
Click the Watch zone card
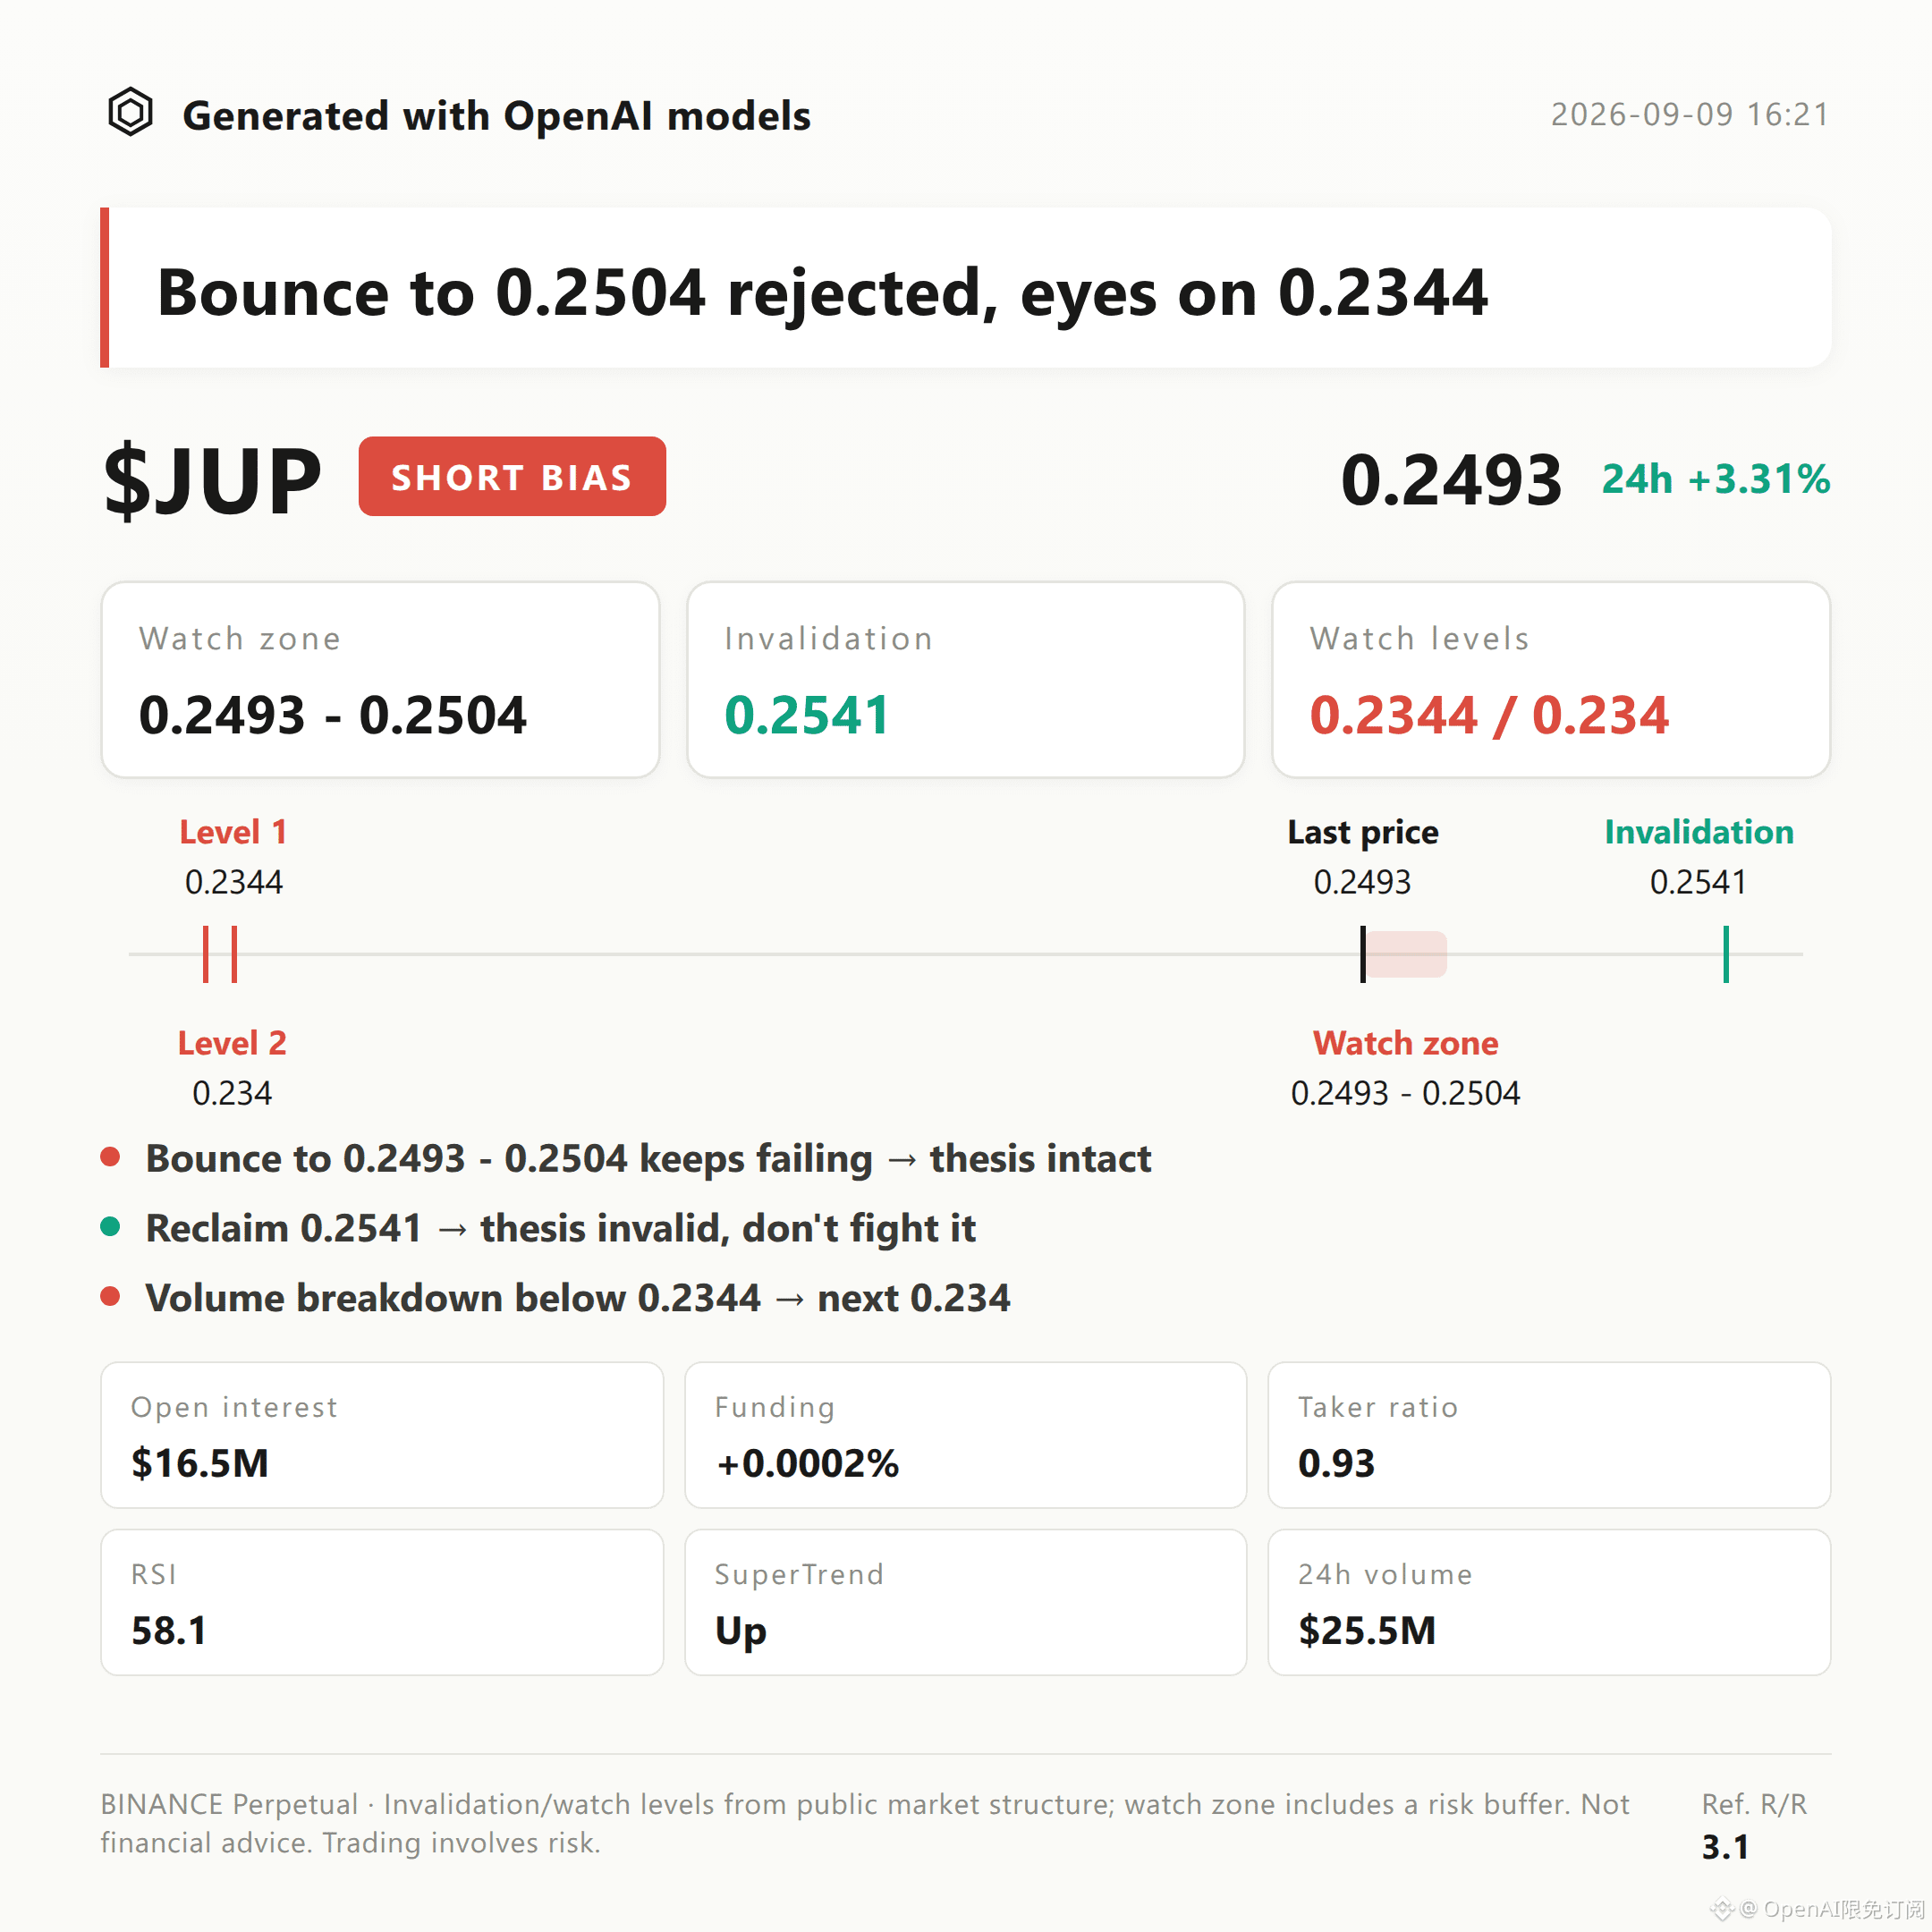(x=380, y=680)
